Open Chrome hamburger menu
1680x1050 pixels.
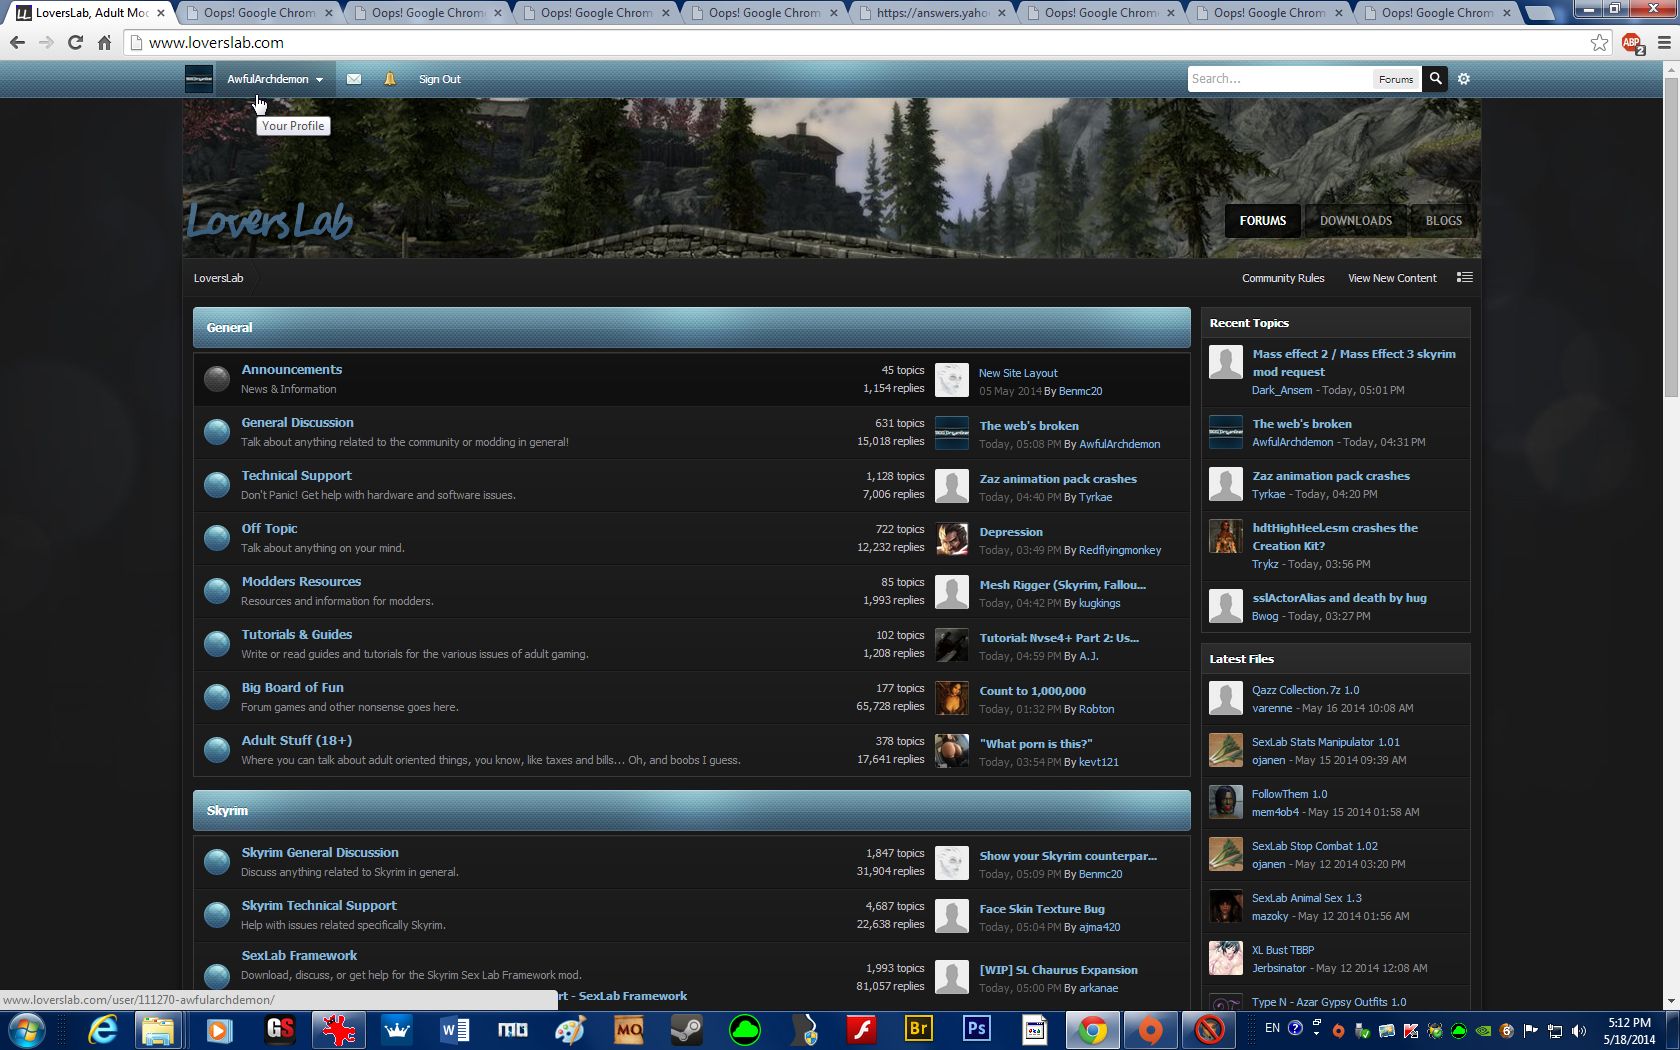[1664, 43]
